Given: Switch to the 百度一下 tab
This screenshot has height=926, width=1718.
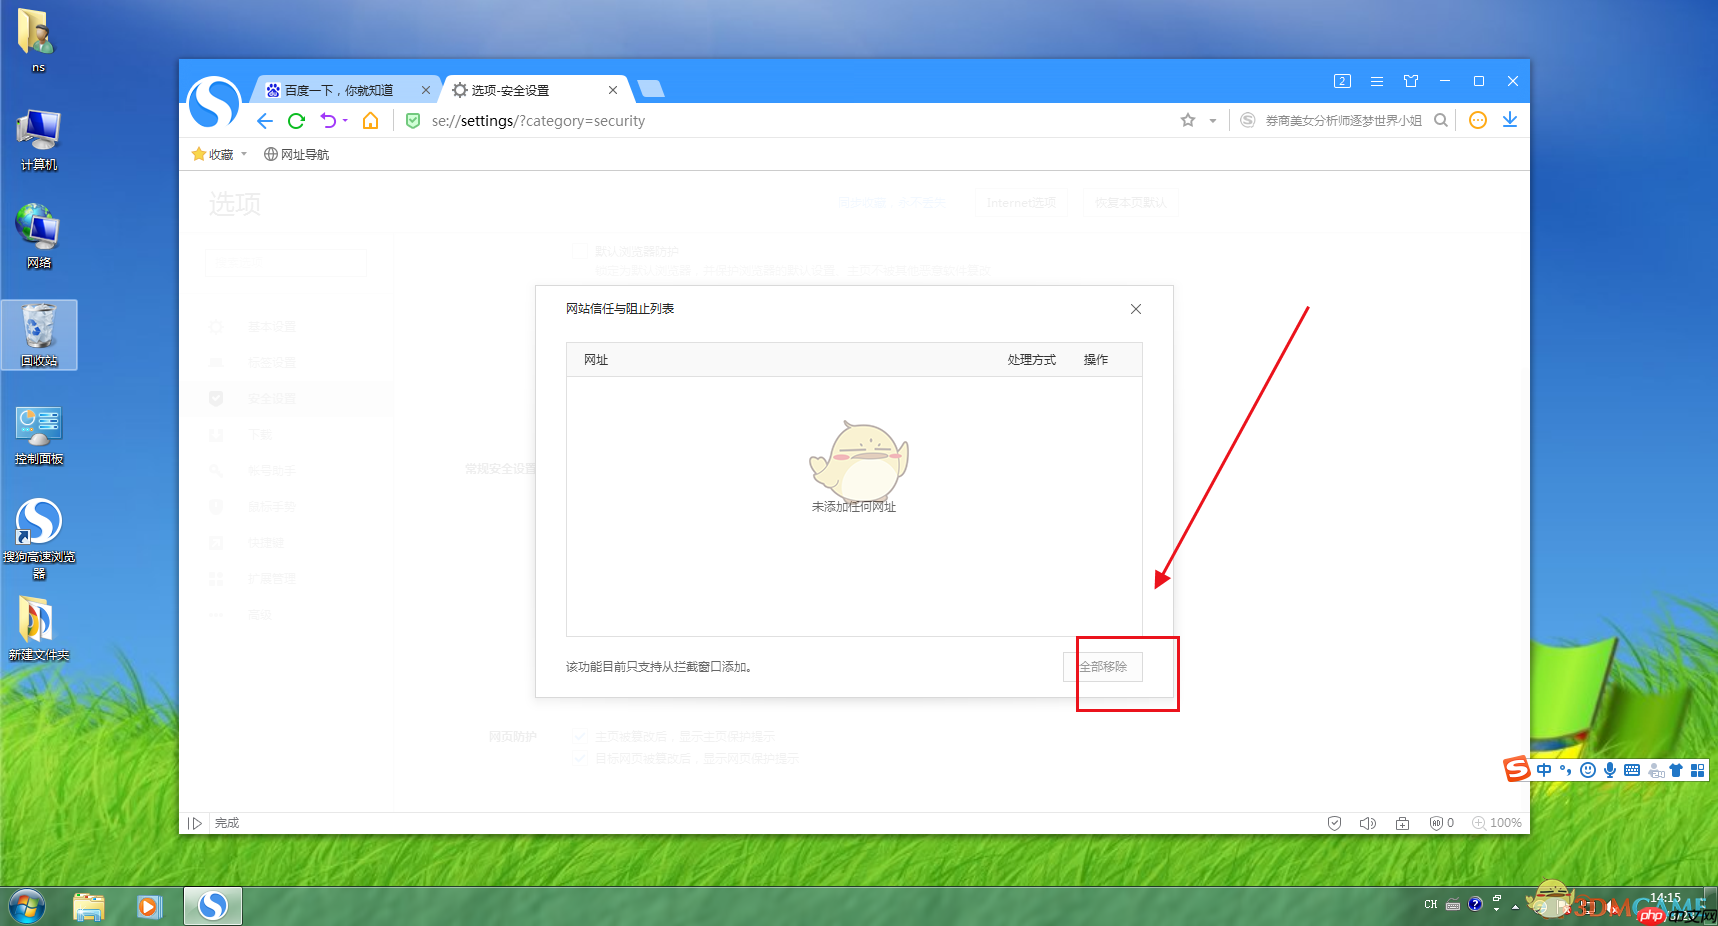Looking at the screenshot, I should click(340, 89).
